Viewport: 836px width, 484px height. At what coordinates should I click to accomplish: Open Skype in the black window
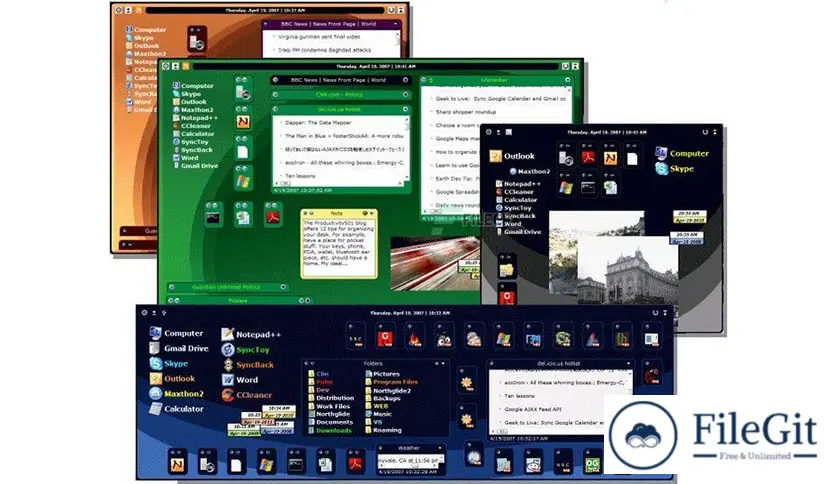coord(674,168)
